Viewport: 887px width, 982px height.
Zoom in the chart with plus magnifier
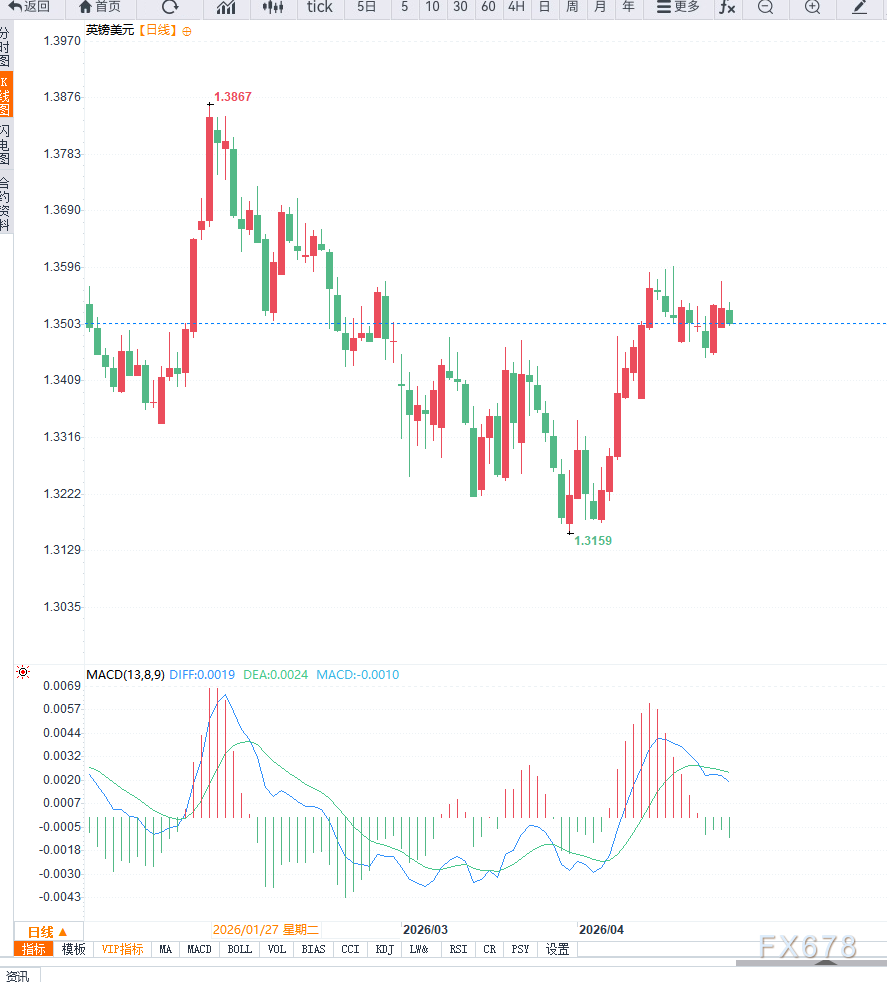pos(812,7)
